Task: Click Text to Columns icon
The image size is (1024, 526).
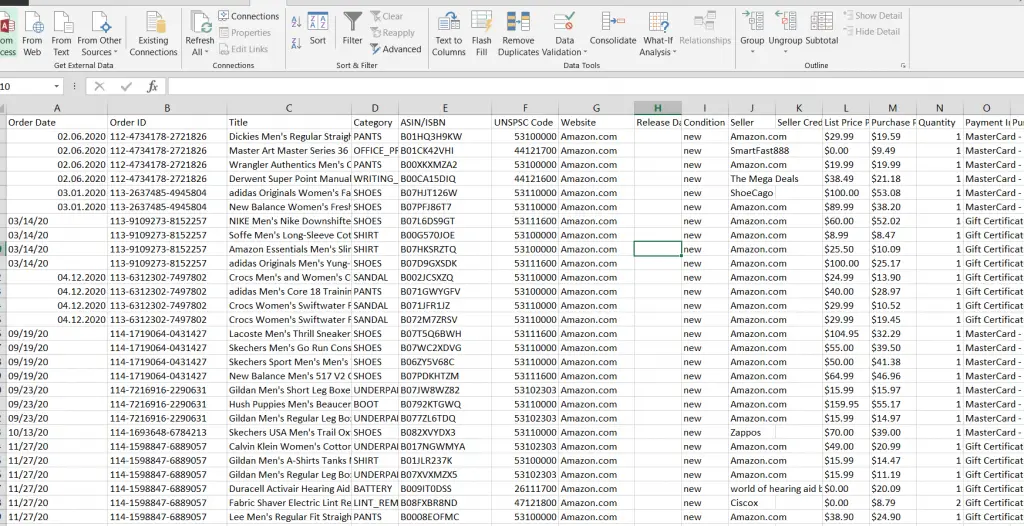Action: coord(449,34)
